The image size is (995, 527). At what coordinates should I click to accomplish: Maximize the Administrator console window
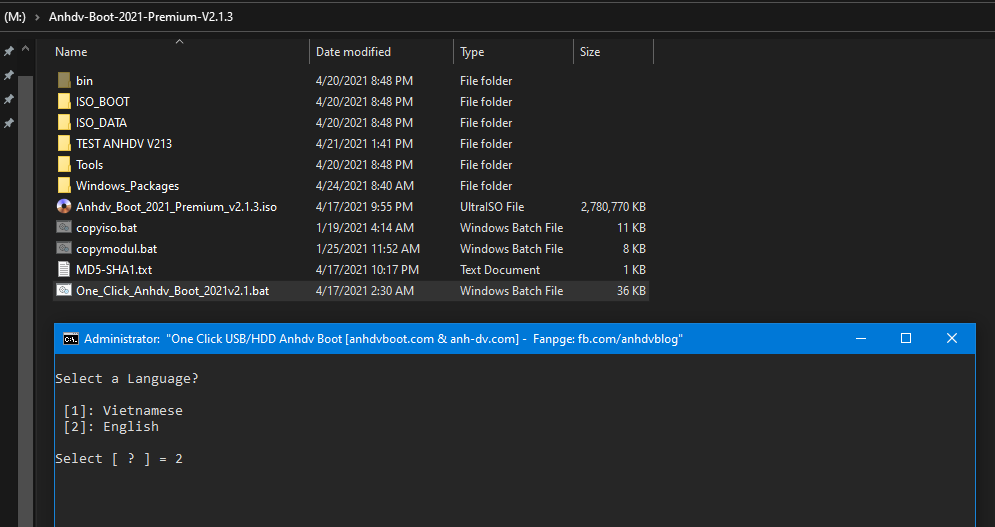(906, 338)
